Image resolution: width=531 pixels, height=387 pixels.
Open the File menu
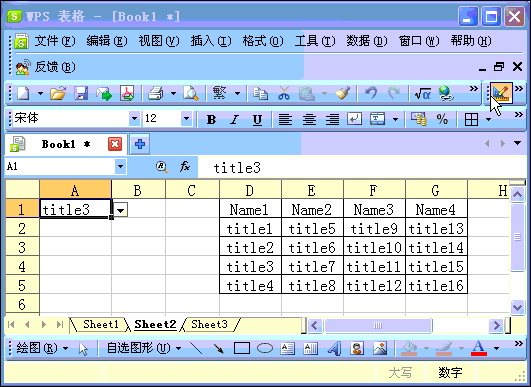click(x=54, y=41)
